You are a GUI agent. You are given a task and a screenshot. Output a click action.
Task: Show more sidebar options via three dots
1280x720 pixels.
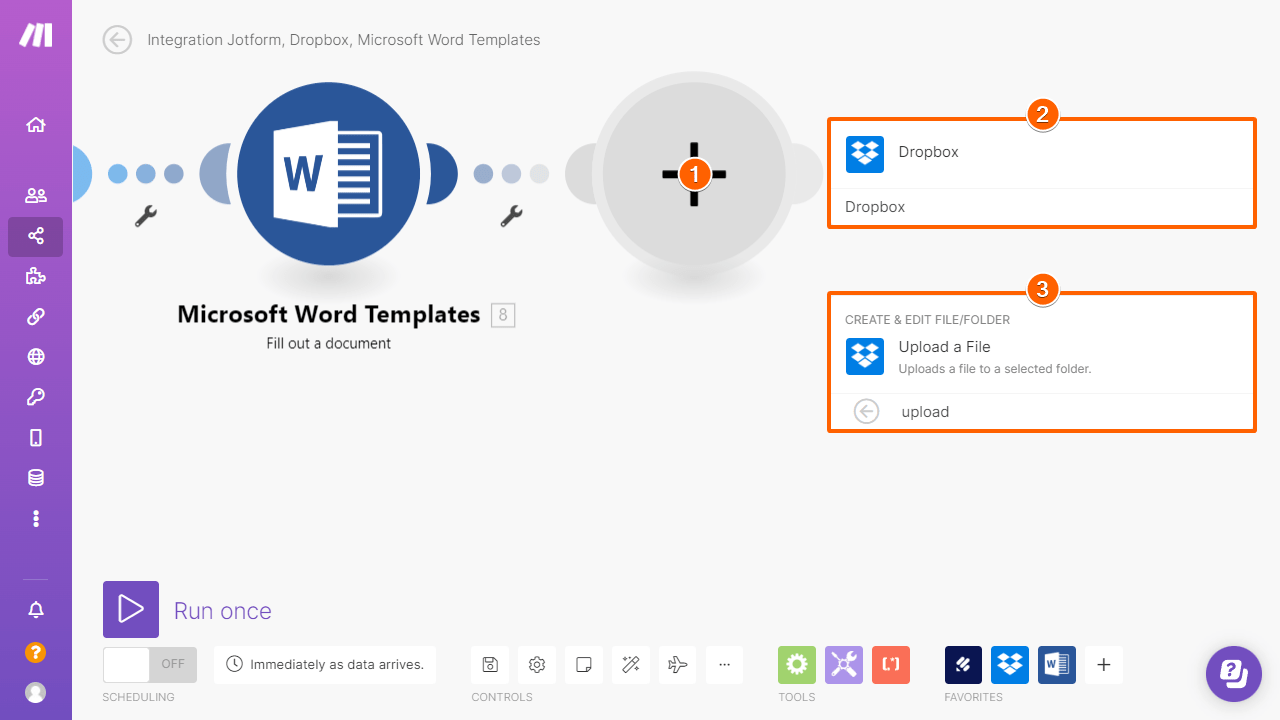[36, 518]
